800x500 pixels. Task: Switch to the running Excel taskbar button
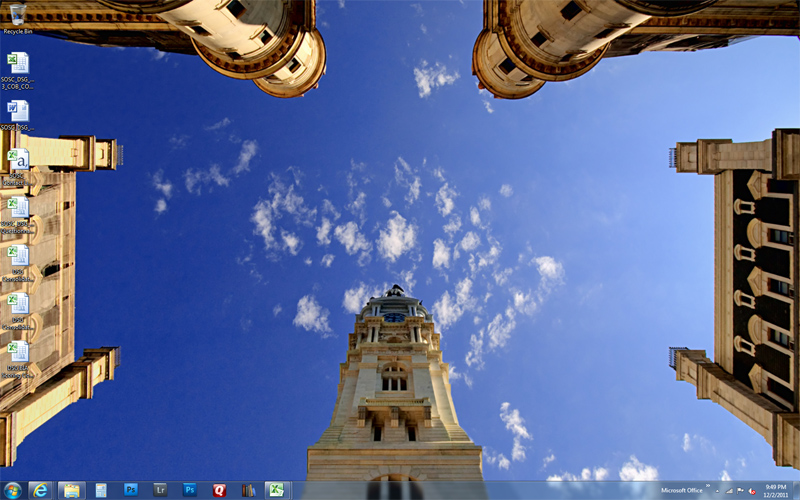[276, 490]
